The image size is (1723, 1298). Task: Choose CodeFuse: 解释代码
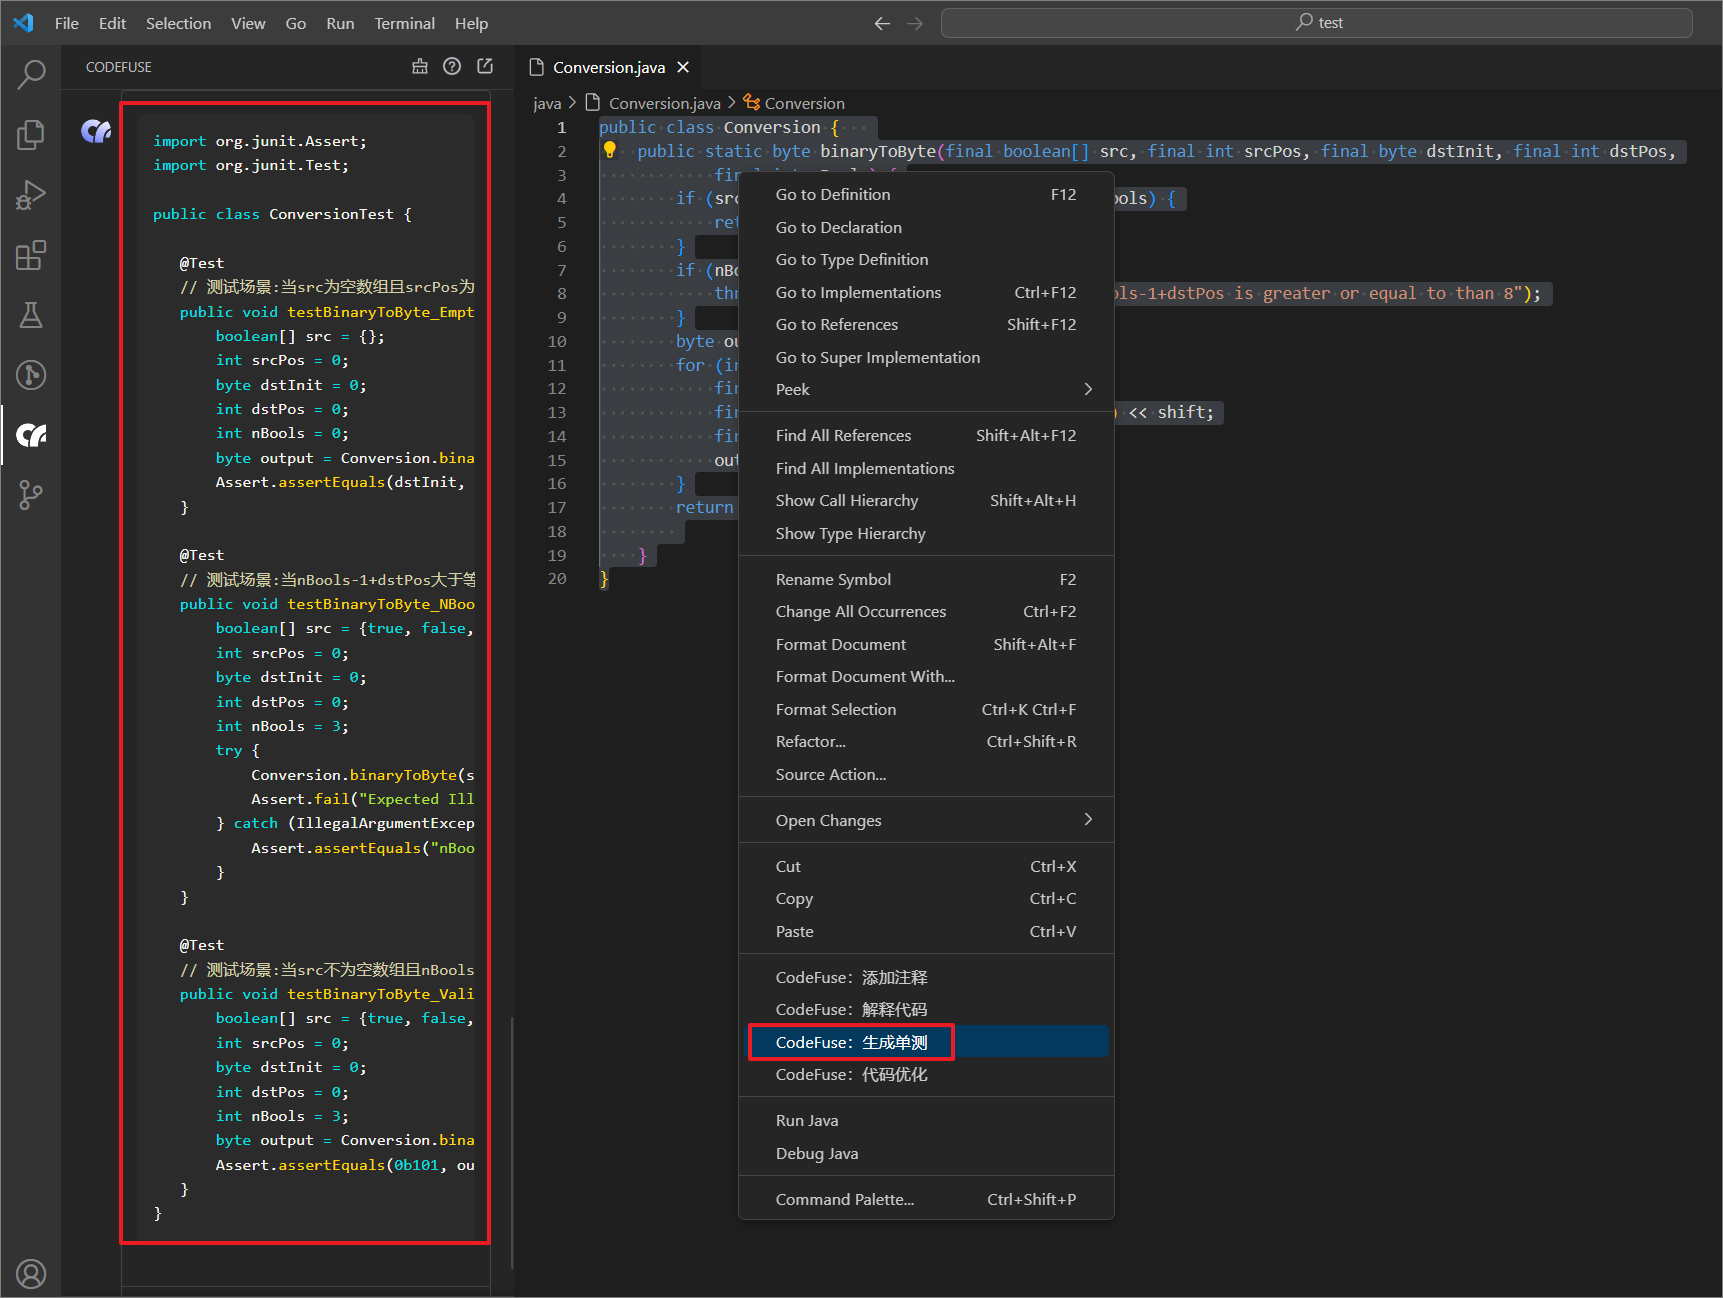(926, 1009)
